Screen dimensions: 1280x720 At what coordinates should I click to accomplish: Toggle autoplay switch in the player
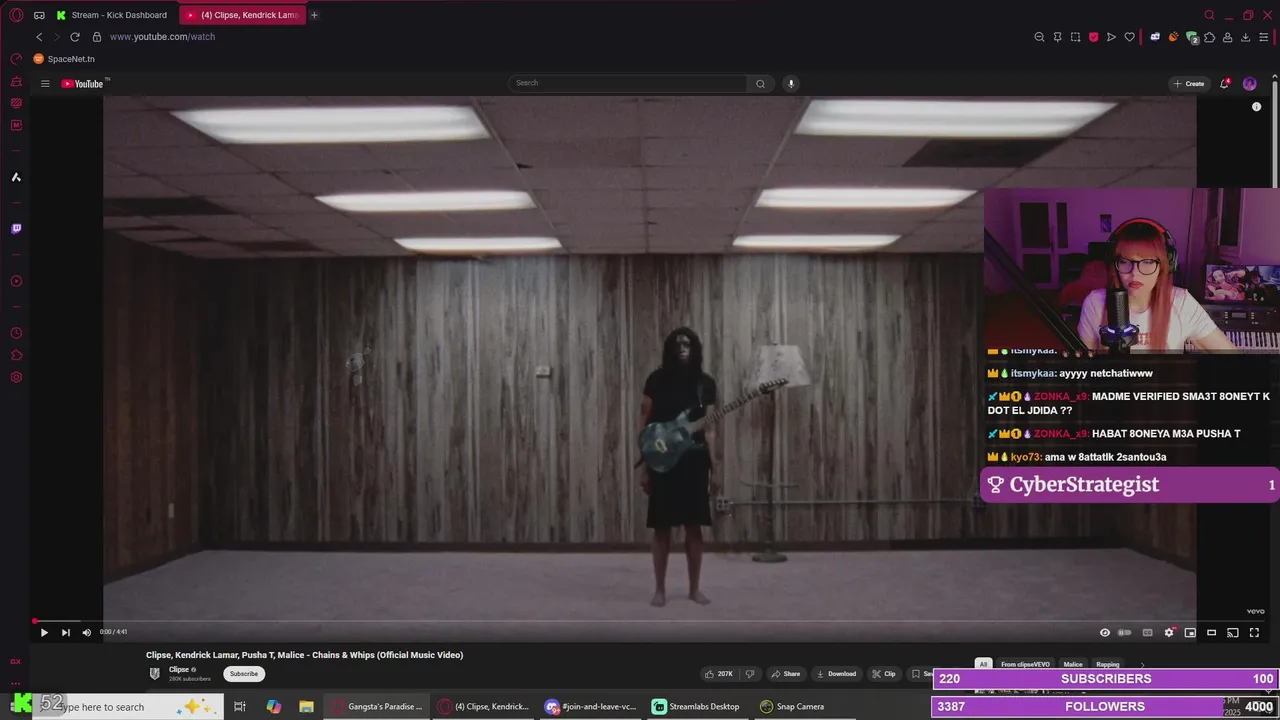1125,632
